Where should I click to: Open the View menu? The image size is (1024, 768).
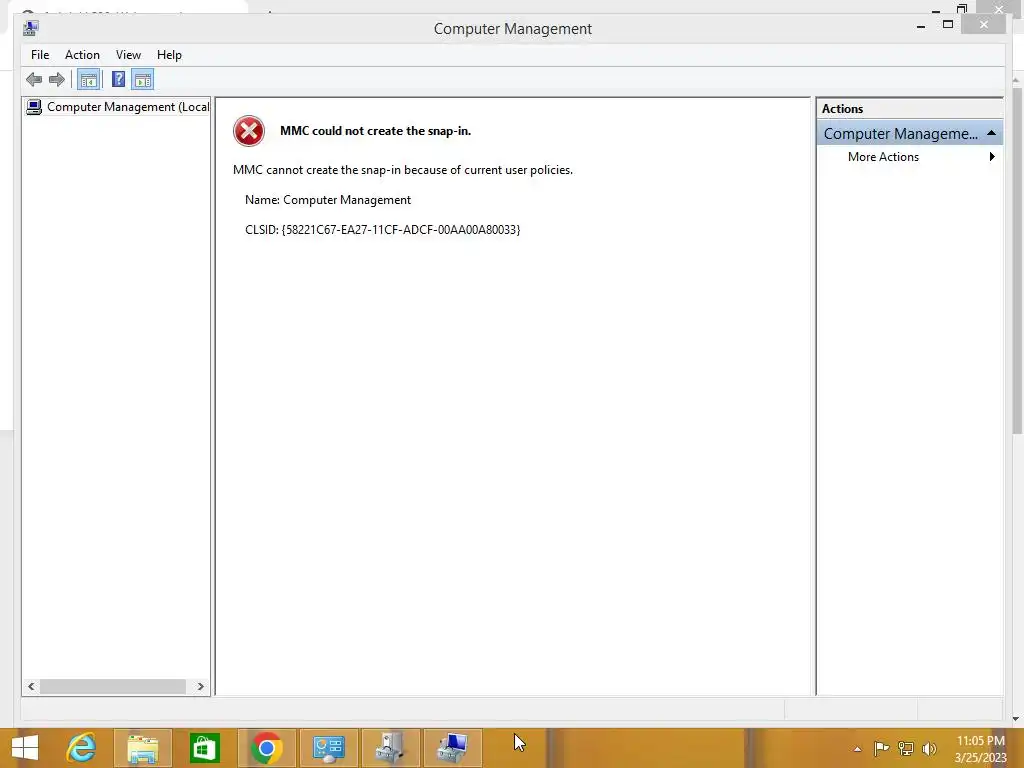[x=128, y=55]
